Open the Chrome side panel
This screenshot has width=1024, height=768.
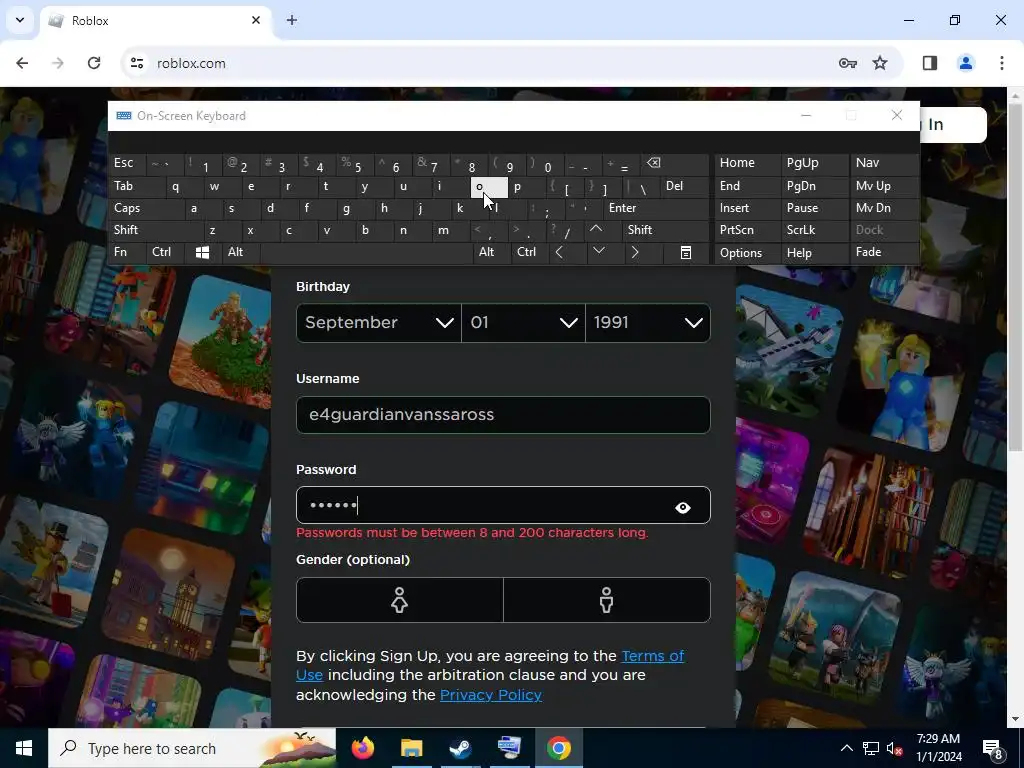[x=930, y=63]
